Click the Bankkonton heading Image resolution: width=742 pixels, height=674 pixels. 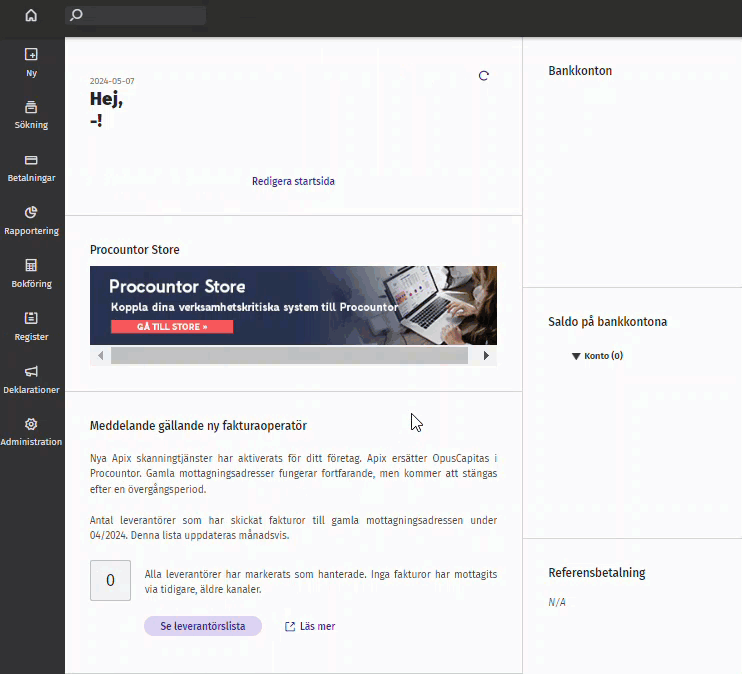[x=580, y=71]
